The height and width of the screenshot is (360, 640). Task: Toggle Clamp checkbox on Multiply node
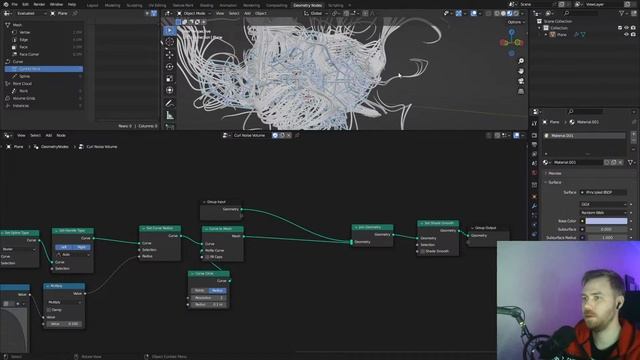pyautogui.click(x=49, y=310)
